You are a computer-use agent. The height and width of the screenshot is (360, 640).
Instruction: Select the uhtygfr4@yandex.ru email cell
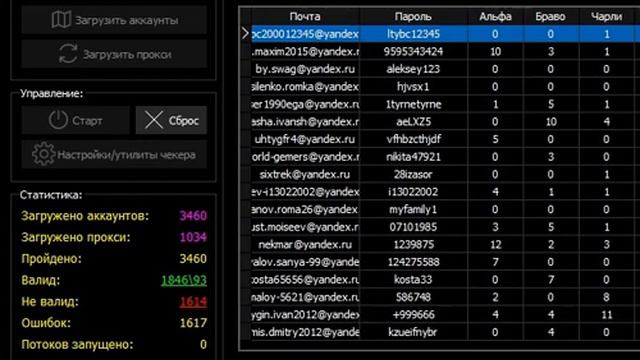point(305,139)
